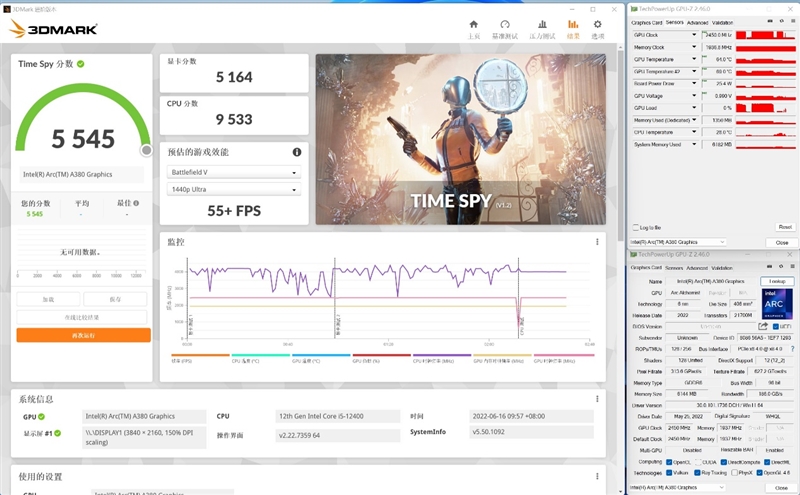Click the Time Spy hero image

[461, 138]
